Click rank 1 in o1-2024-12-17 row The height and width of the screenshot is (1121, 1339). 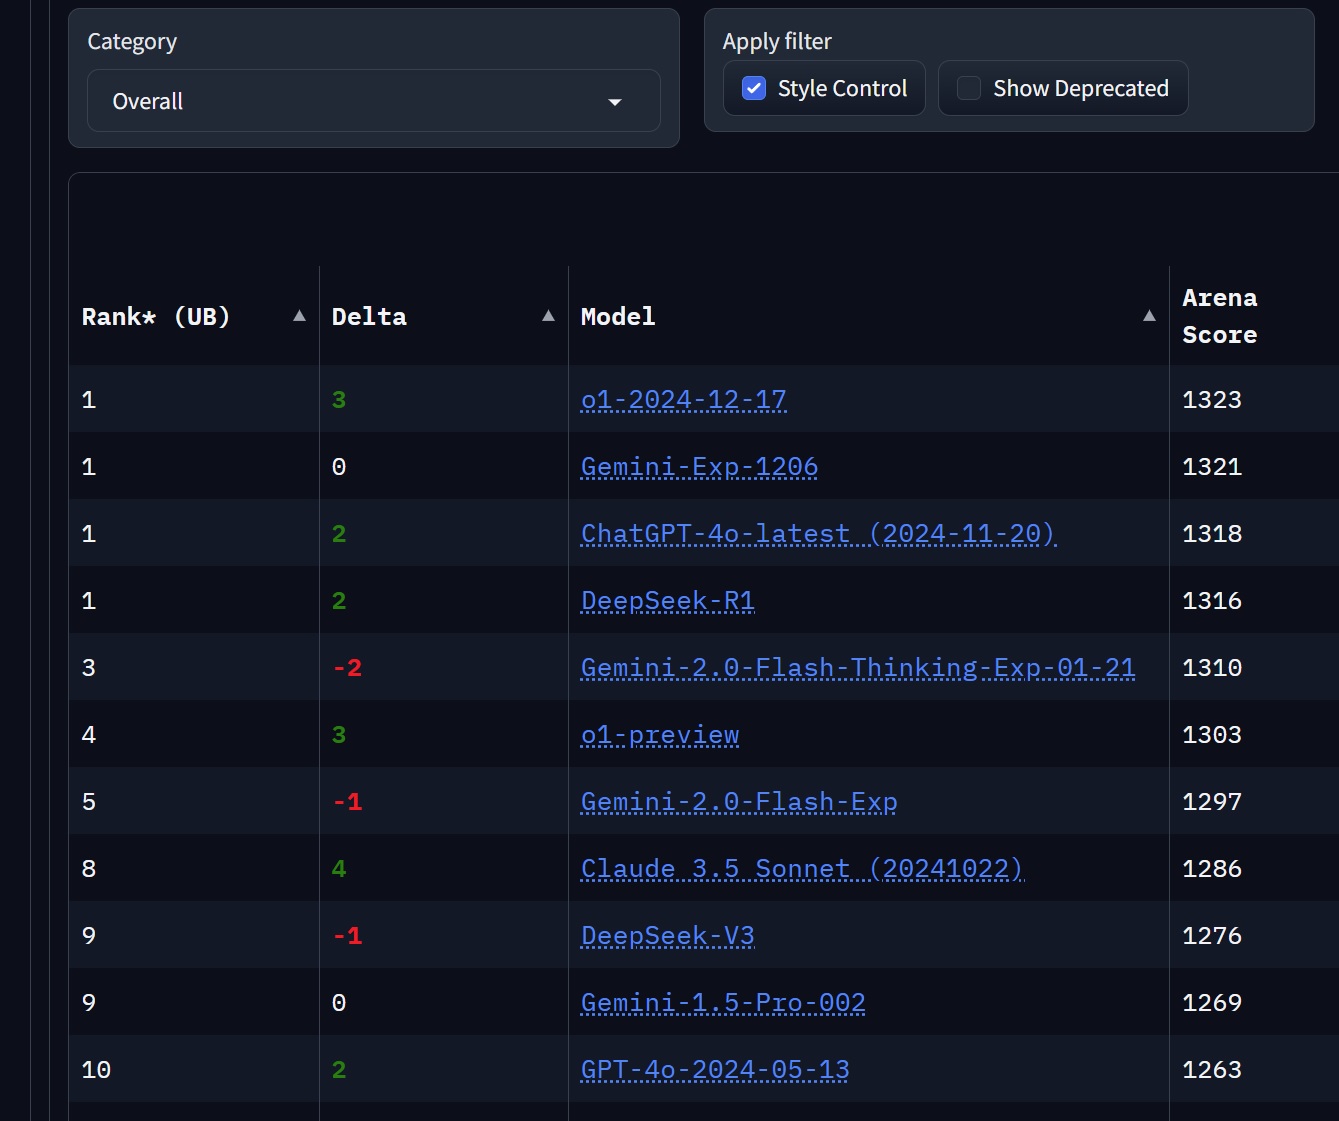pos(89,400)
